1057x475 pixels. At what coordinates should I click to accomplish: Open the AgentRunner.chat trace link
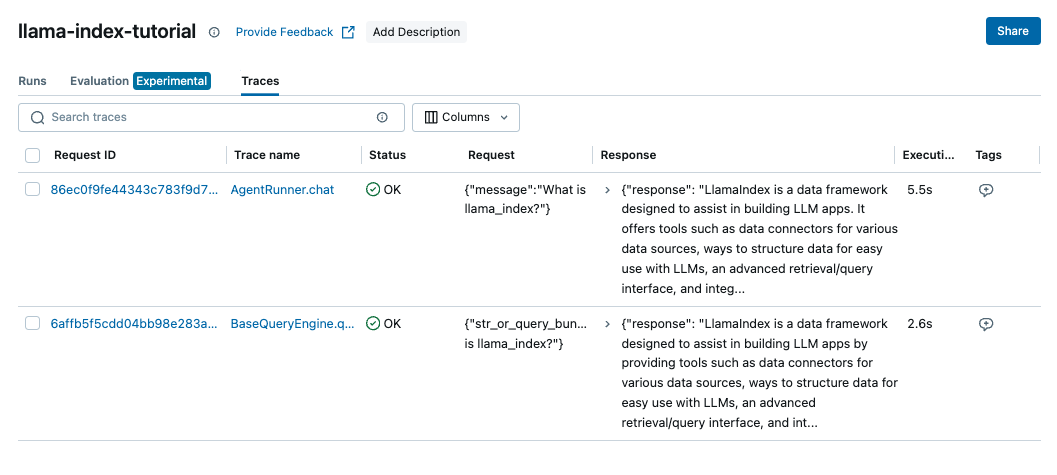coord(282,189)
